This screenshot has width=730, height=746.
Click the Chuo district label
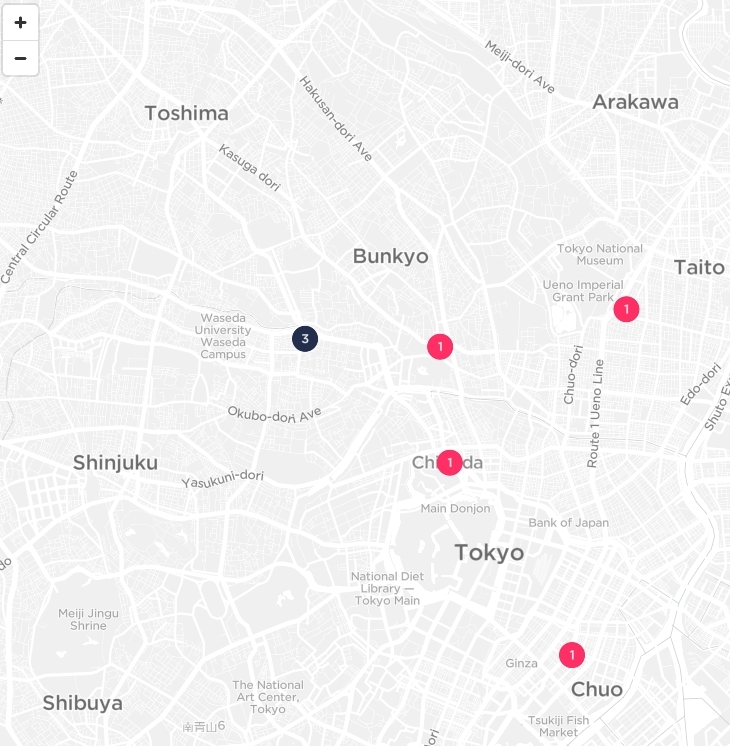coord(596,689)
